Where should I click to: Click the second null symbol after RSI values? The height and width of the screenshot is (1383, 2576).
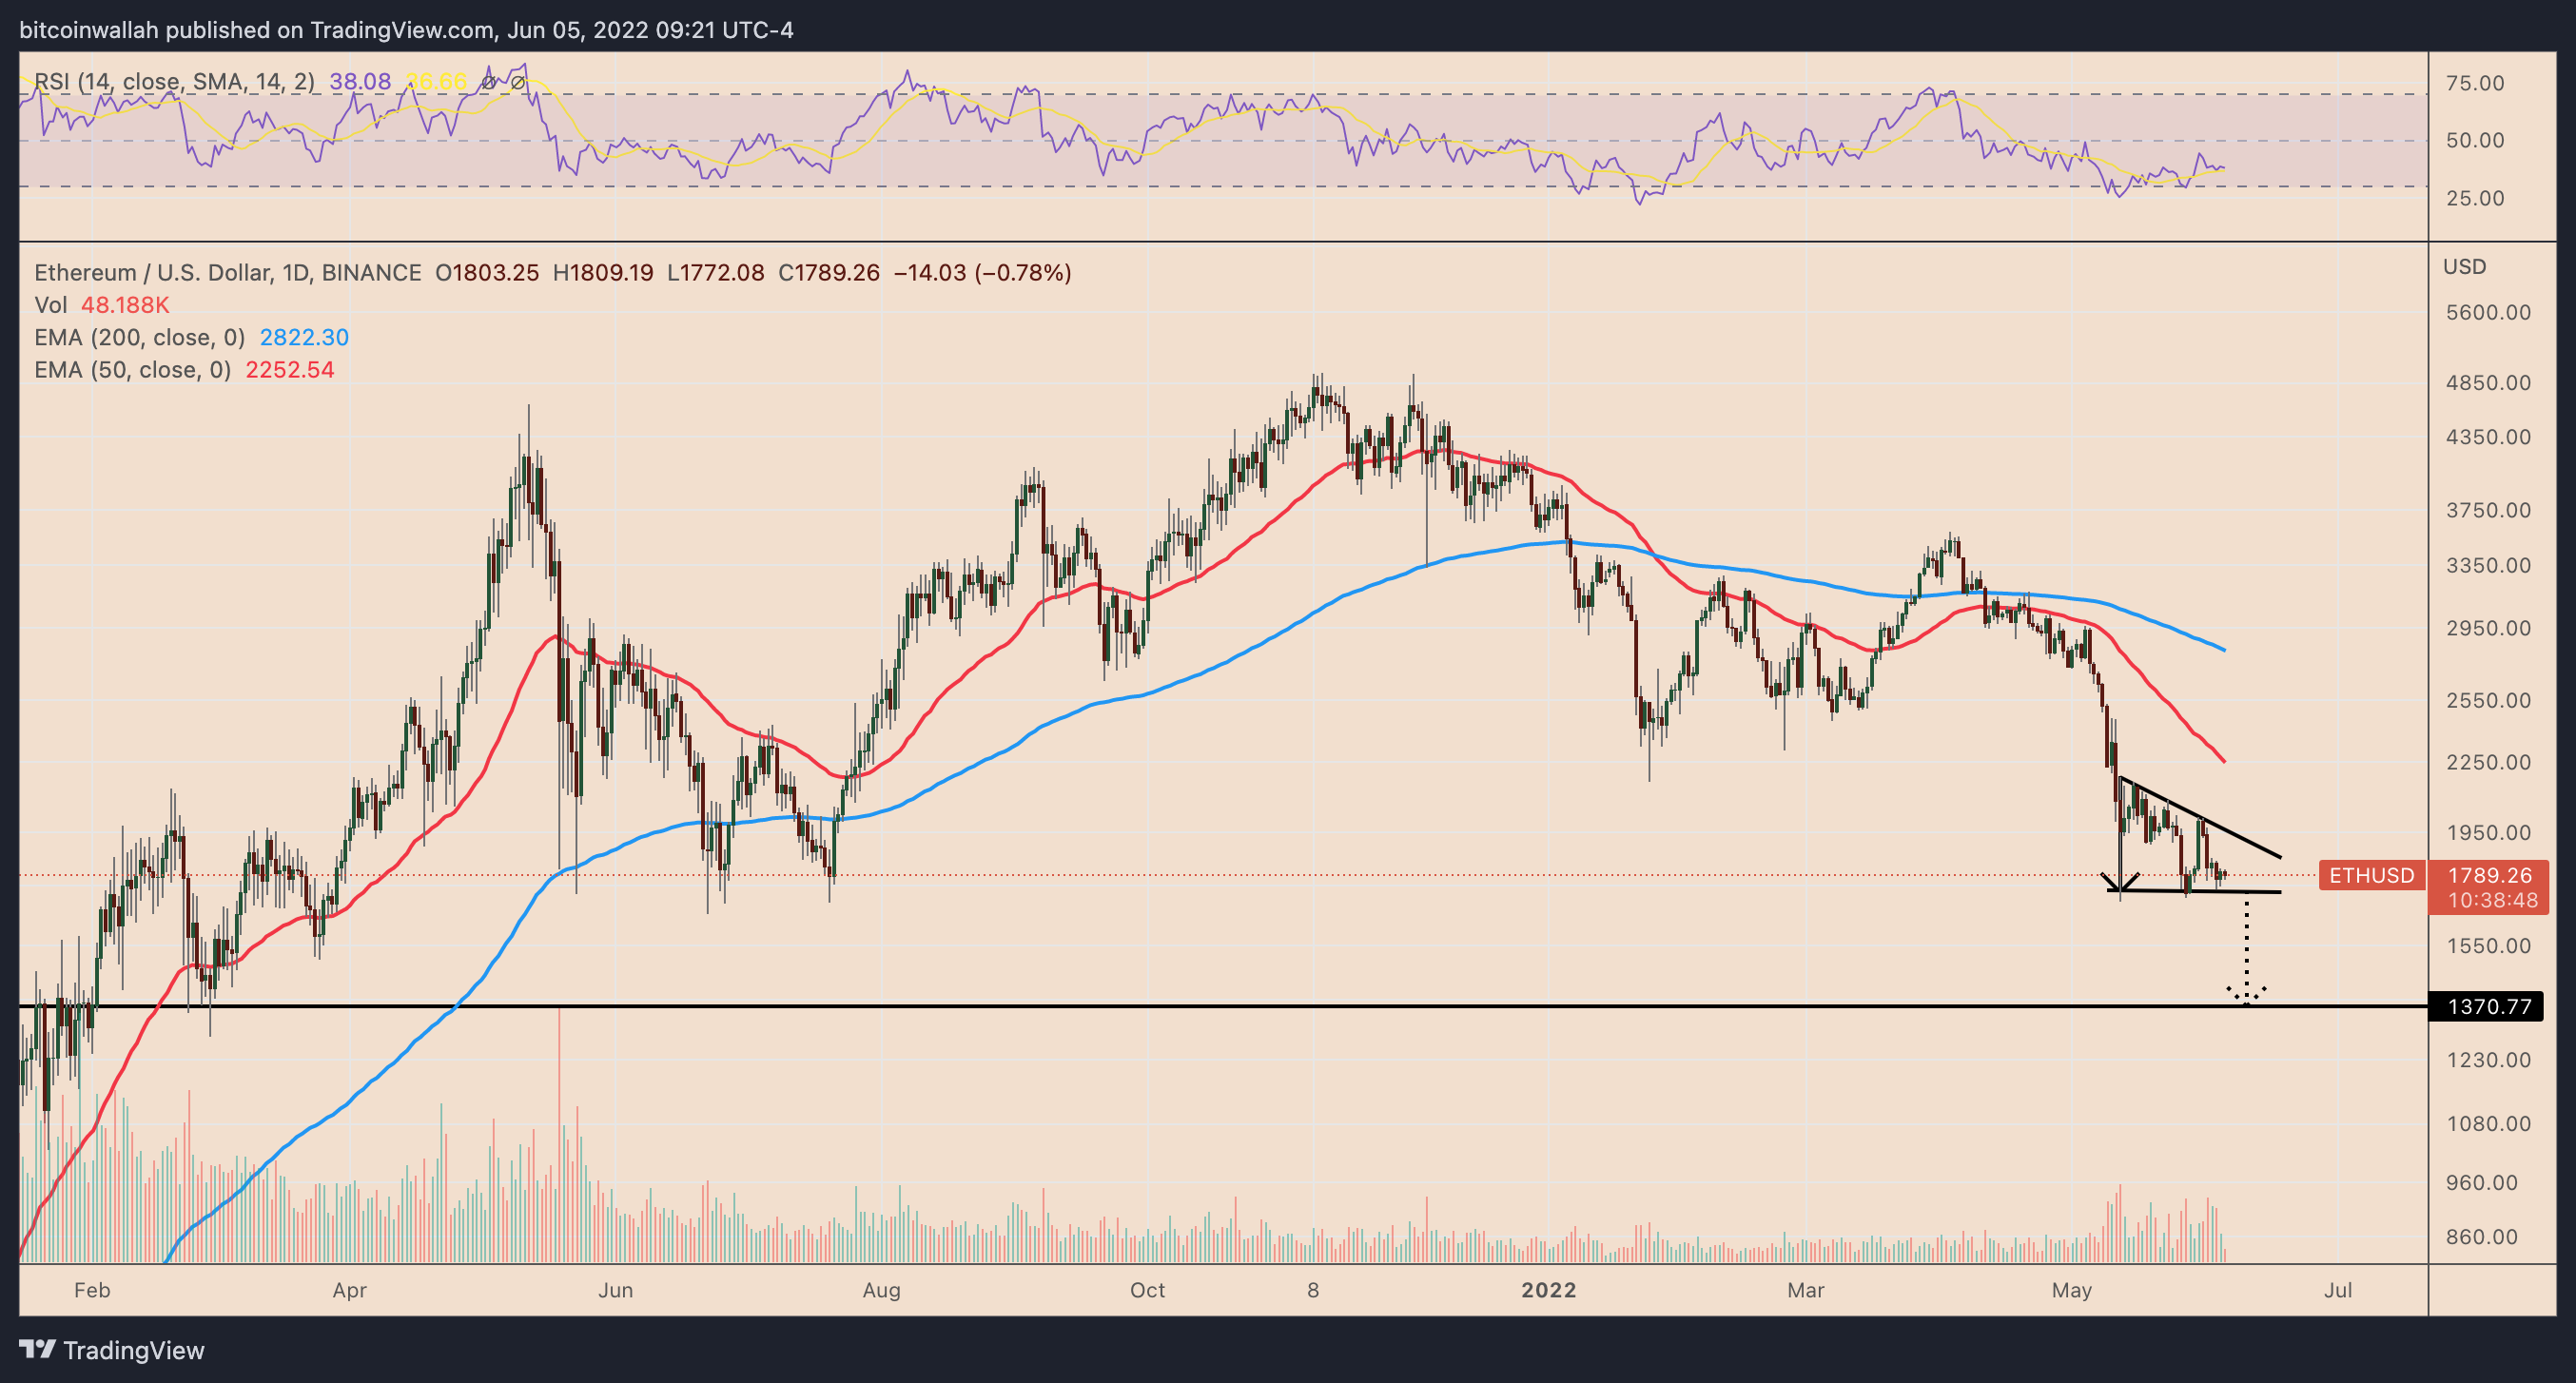(517, 82)
